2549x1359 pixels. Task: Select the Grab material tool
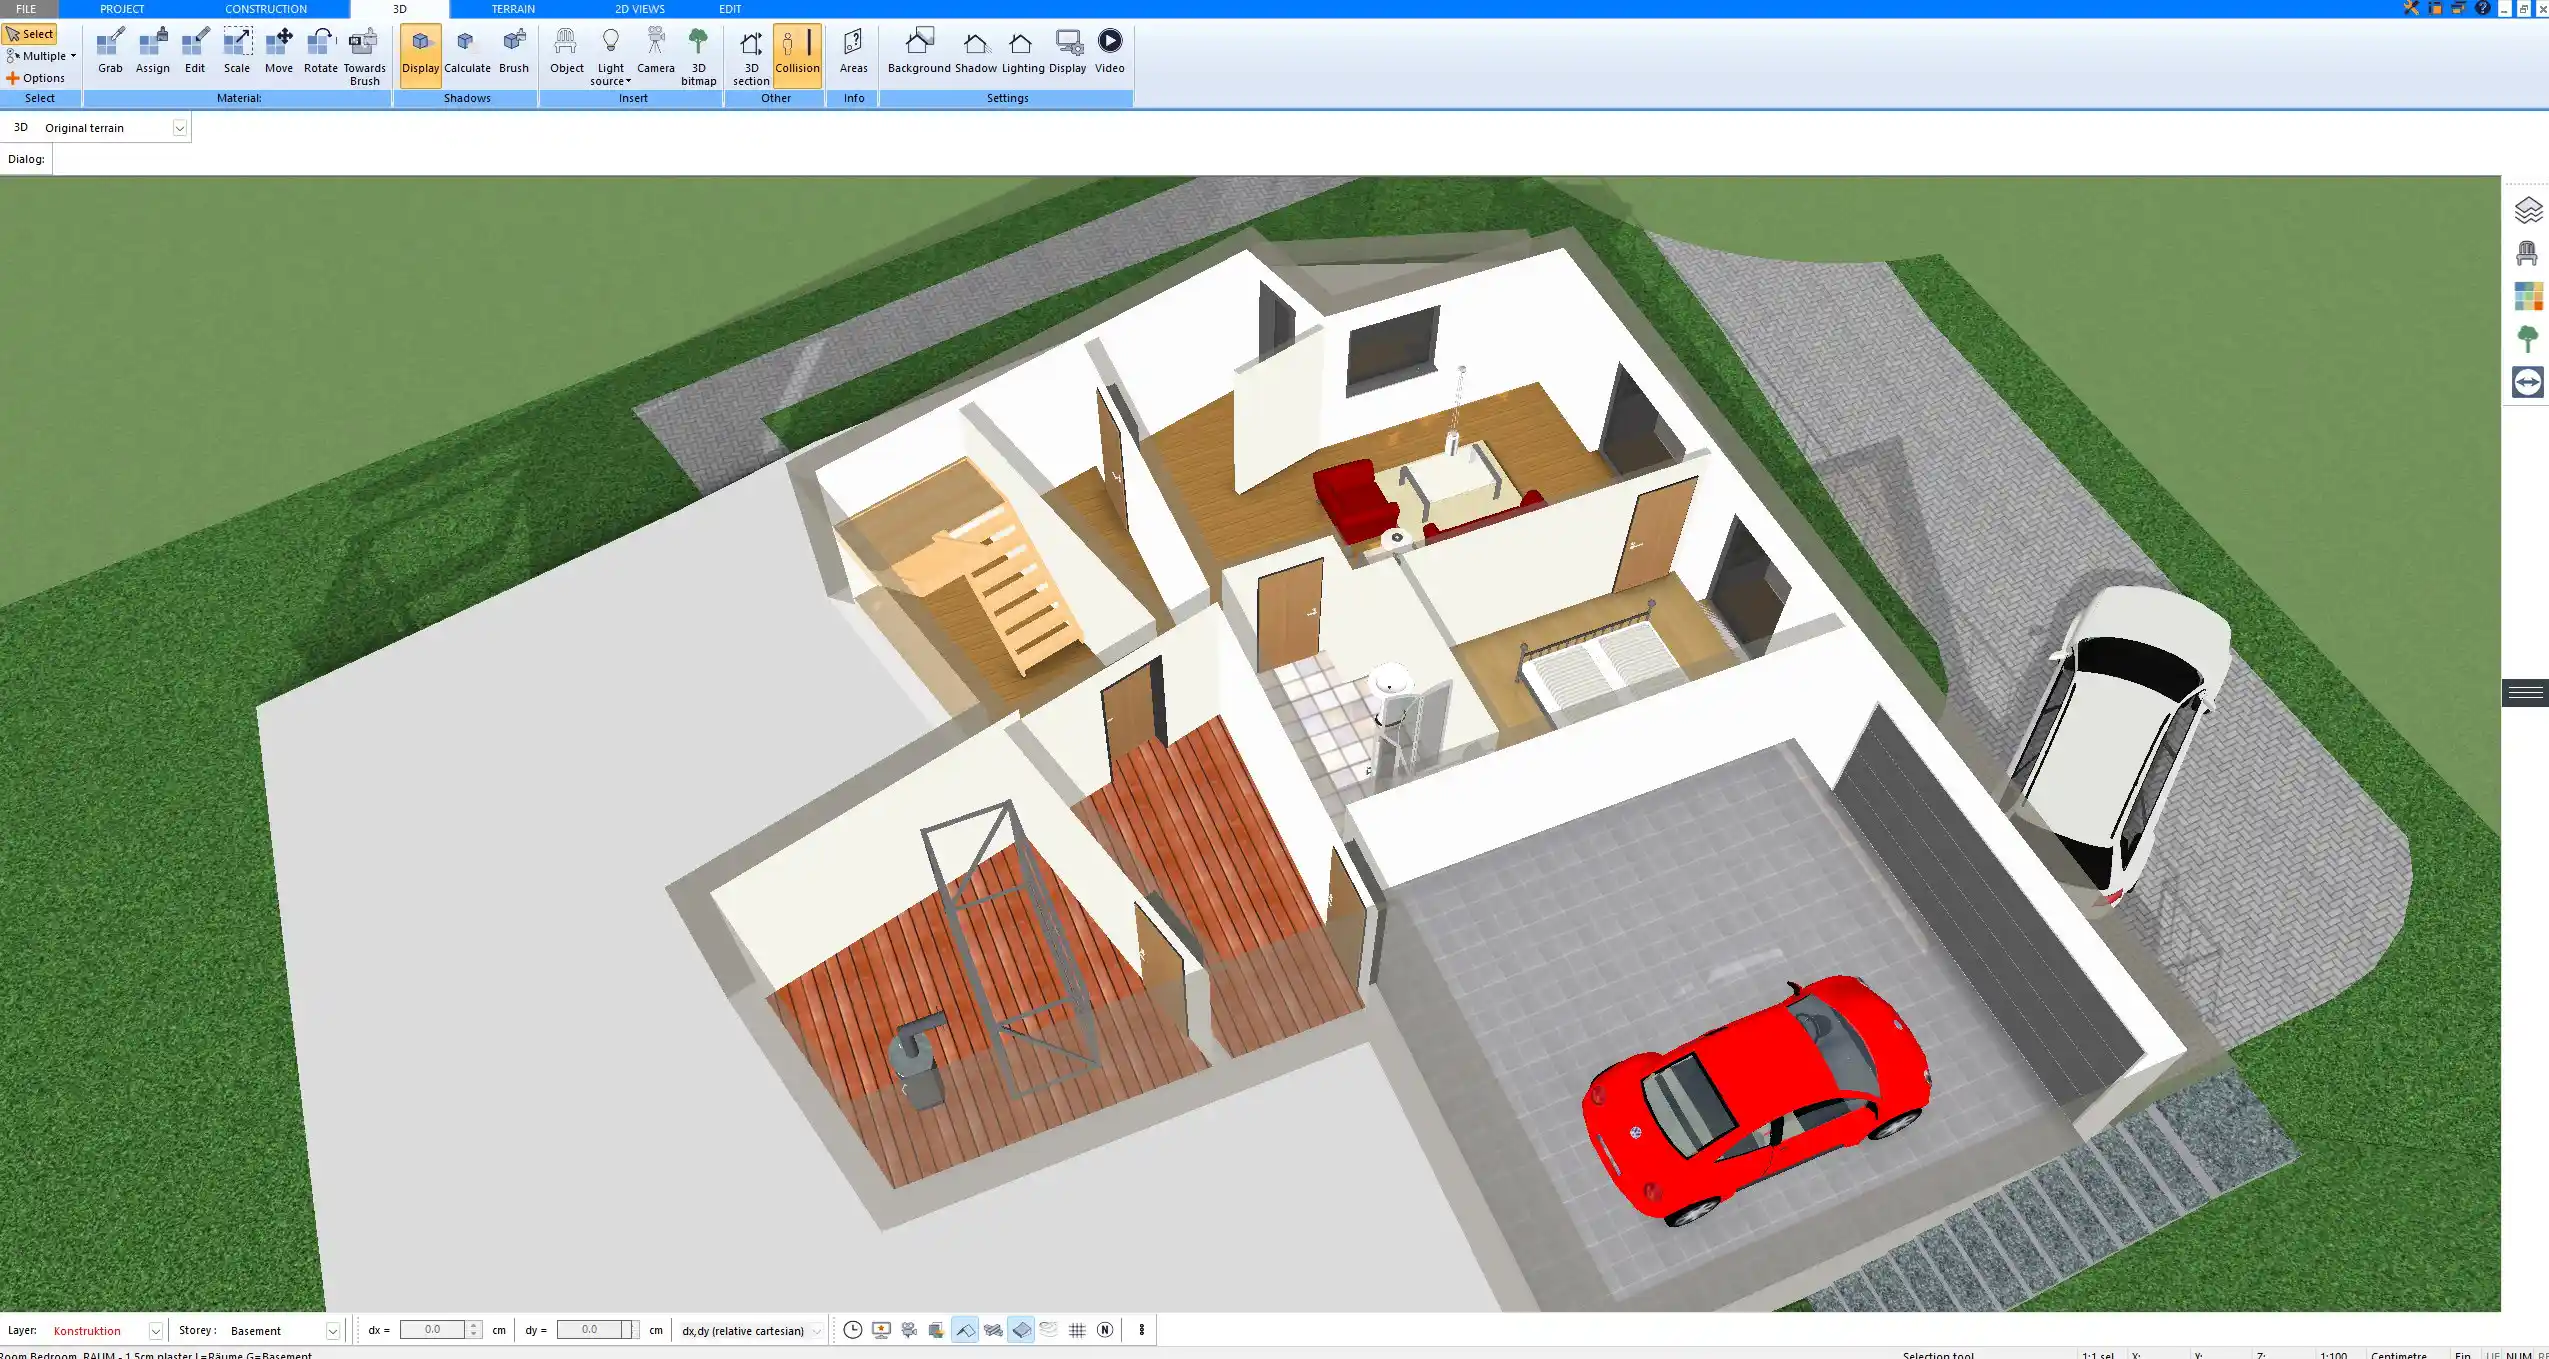tap(110, 52)
